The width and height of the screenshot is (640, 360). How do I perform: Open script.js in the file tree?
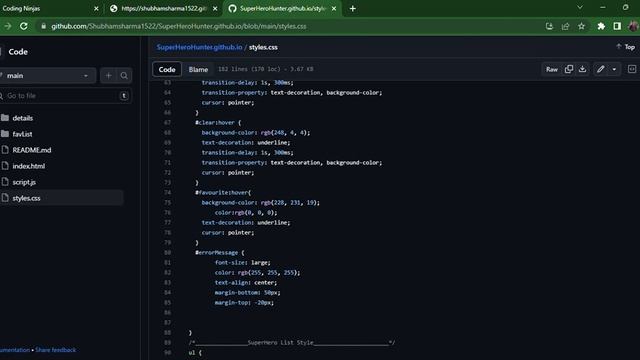click(x=24, y=182)
